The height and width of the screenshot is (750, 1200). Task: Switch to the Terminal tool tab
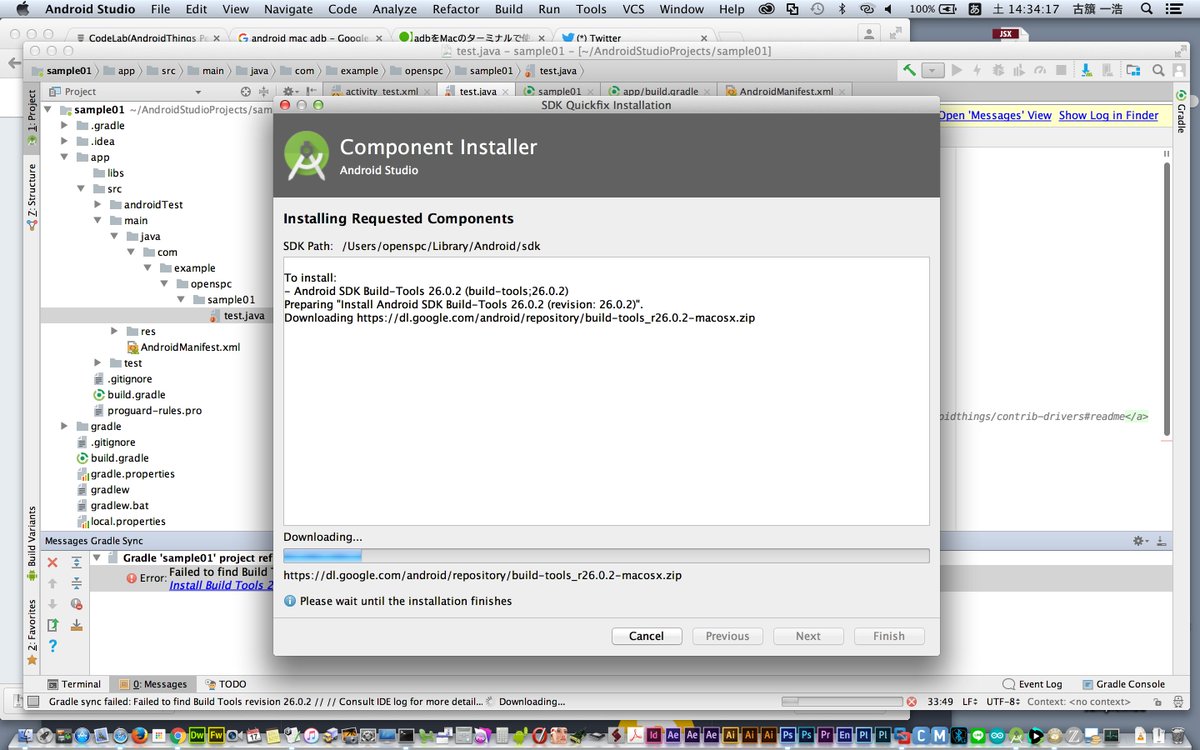tap(73, 684)
